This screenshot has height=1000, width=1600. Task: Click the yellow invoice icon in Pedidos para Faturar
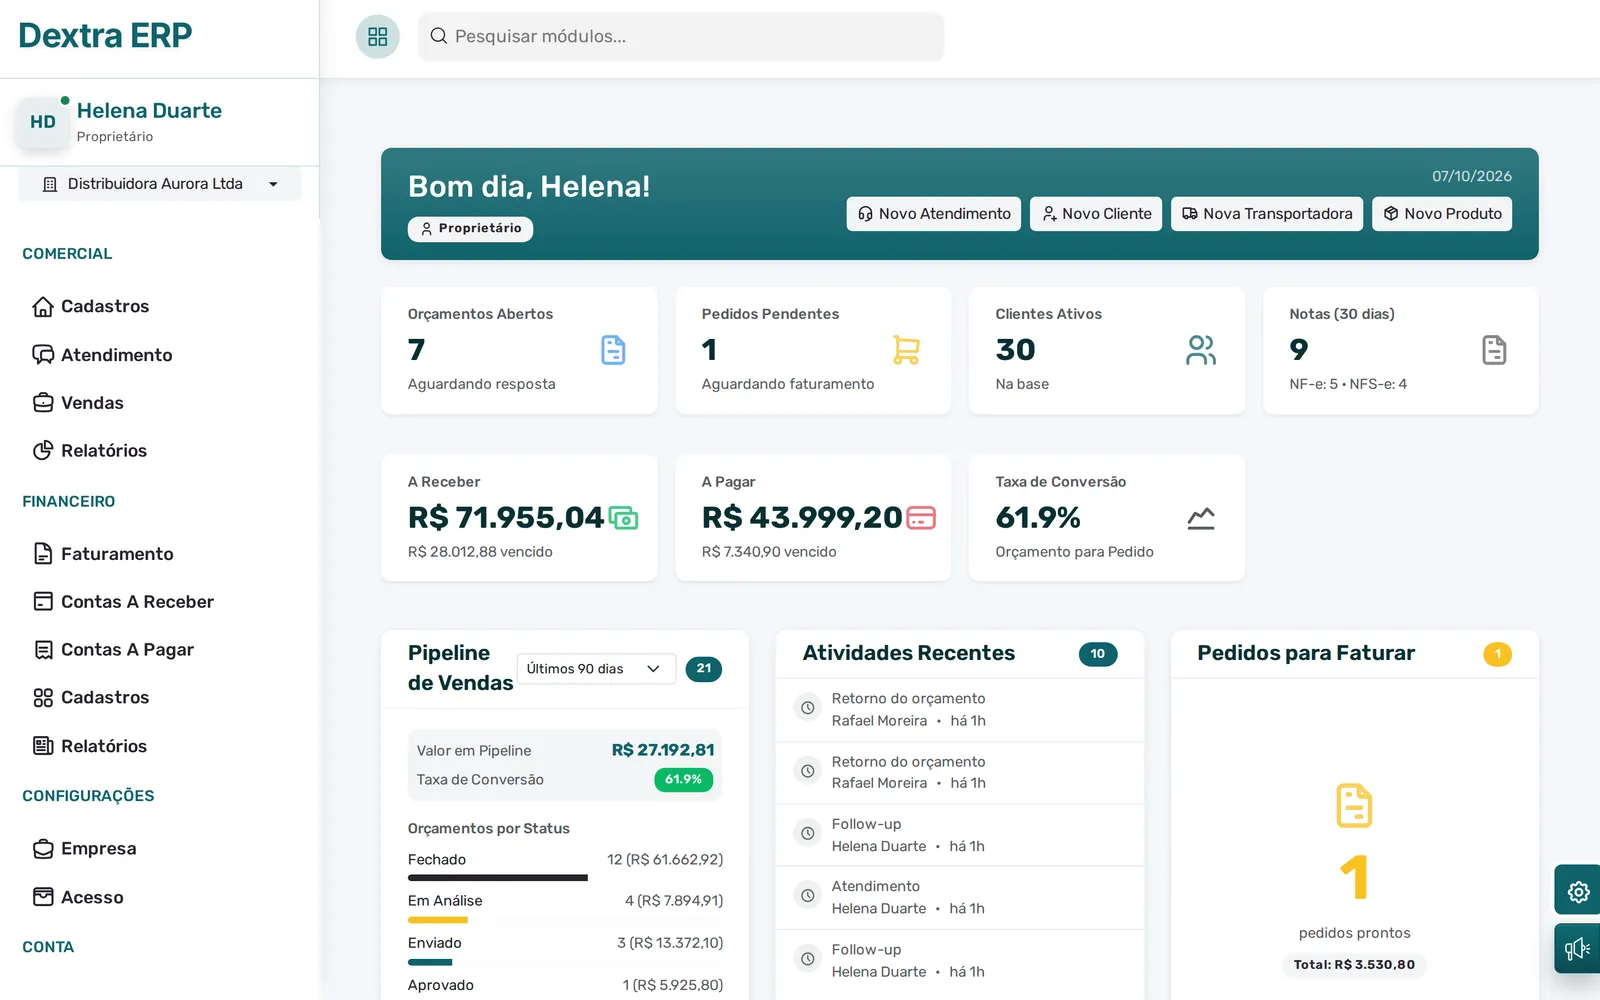point(1354,806)
